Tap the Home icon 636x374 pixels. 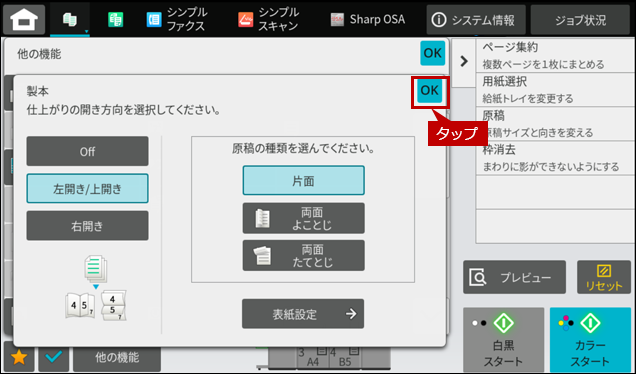click(24, 19)
